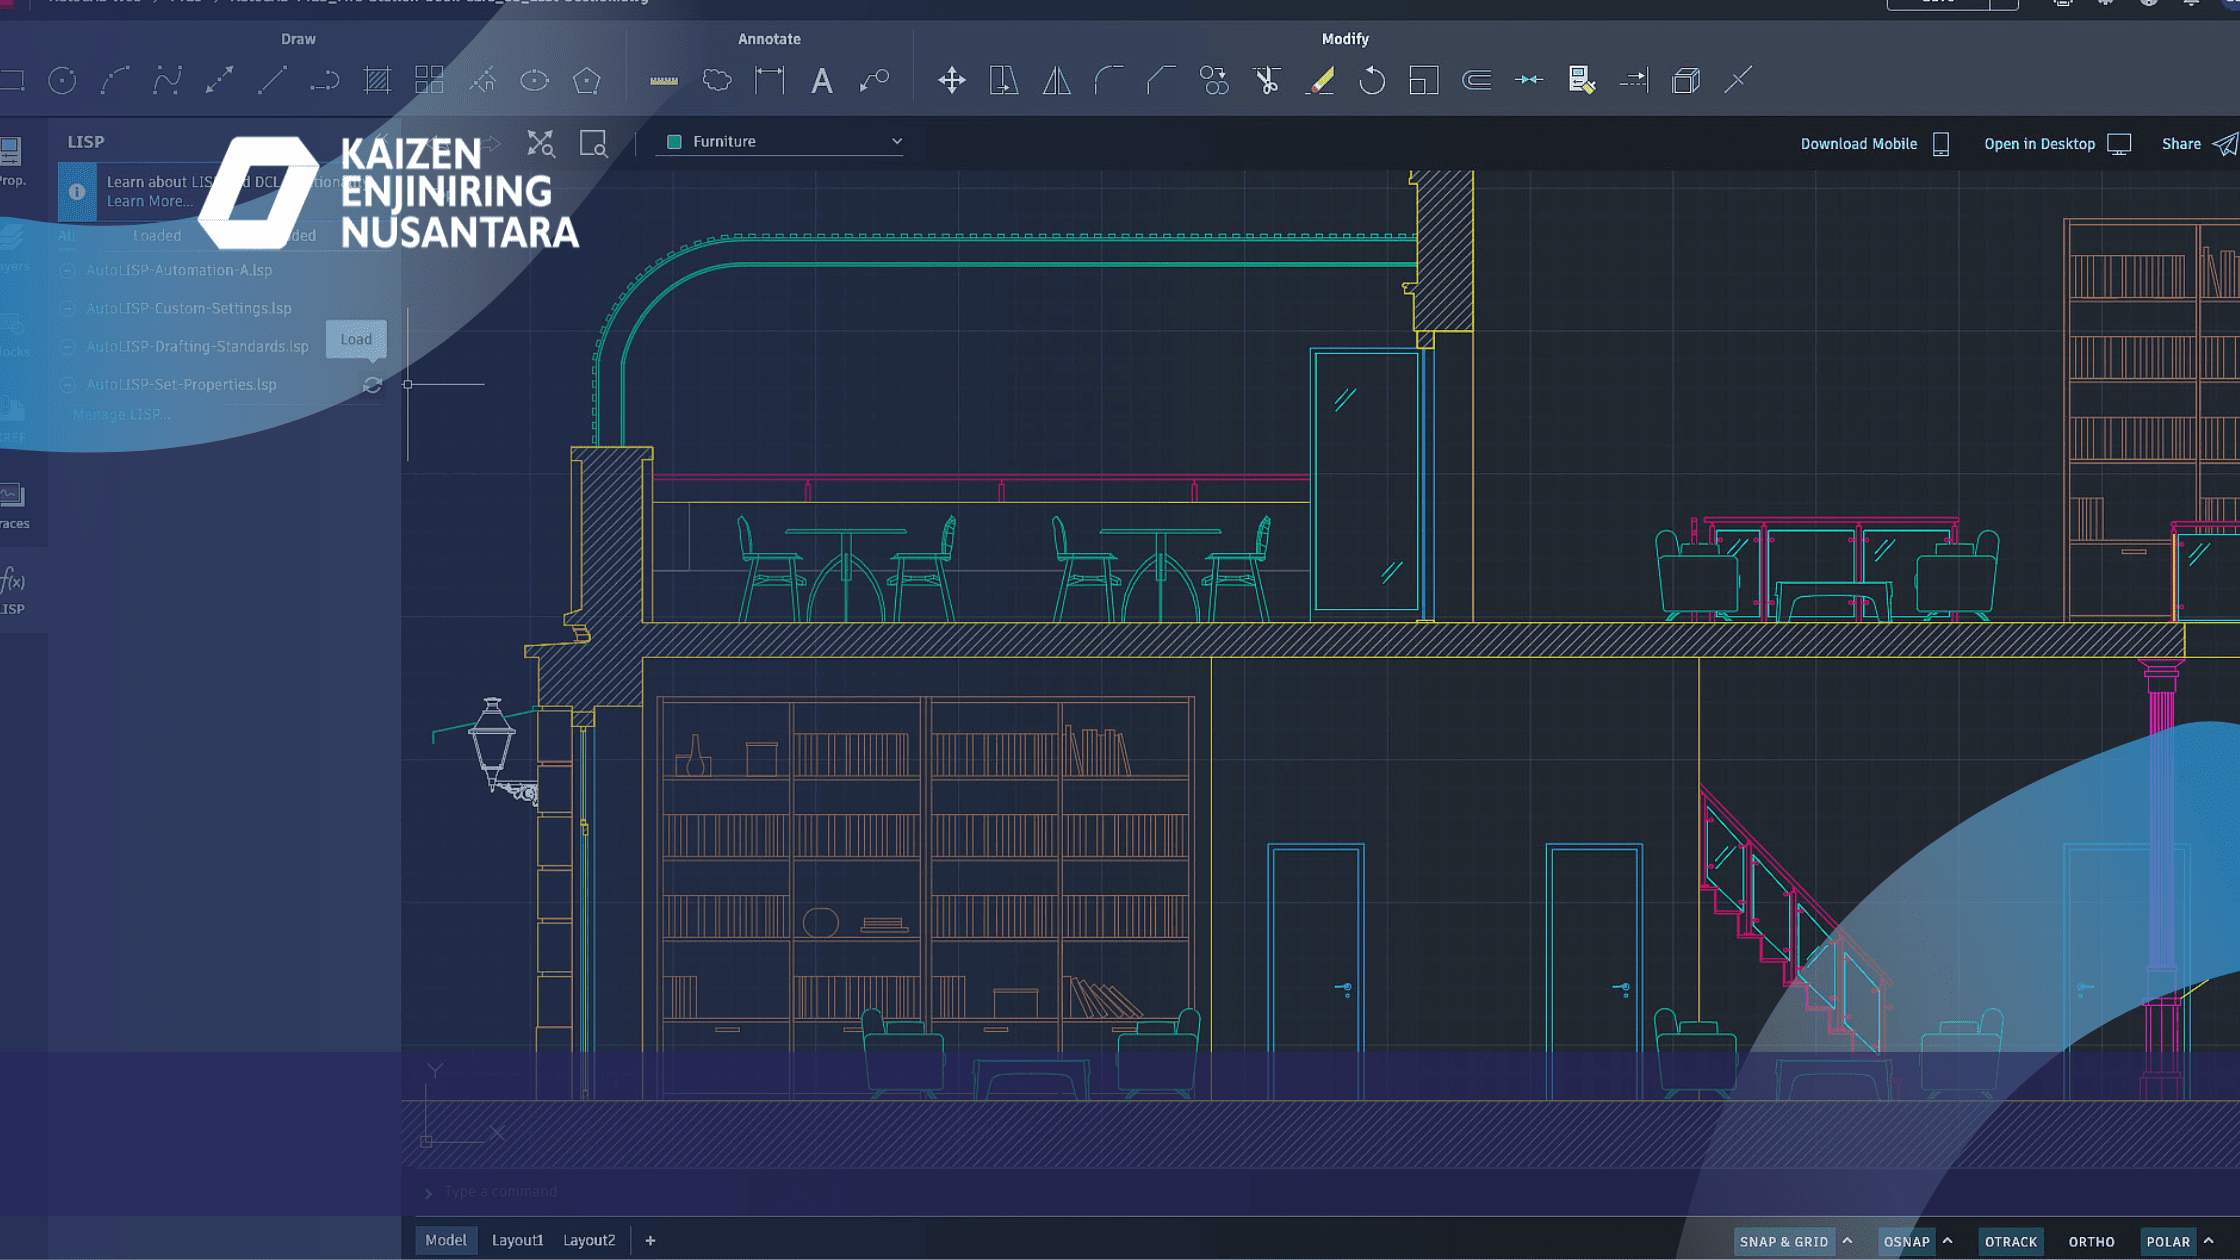Click the Download Mobile link

pos(1858,144)
